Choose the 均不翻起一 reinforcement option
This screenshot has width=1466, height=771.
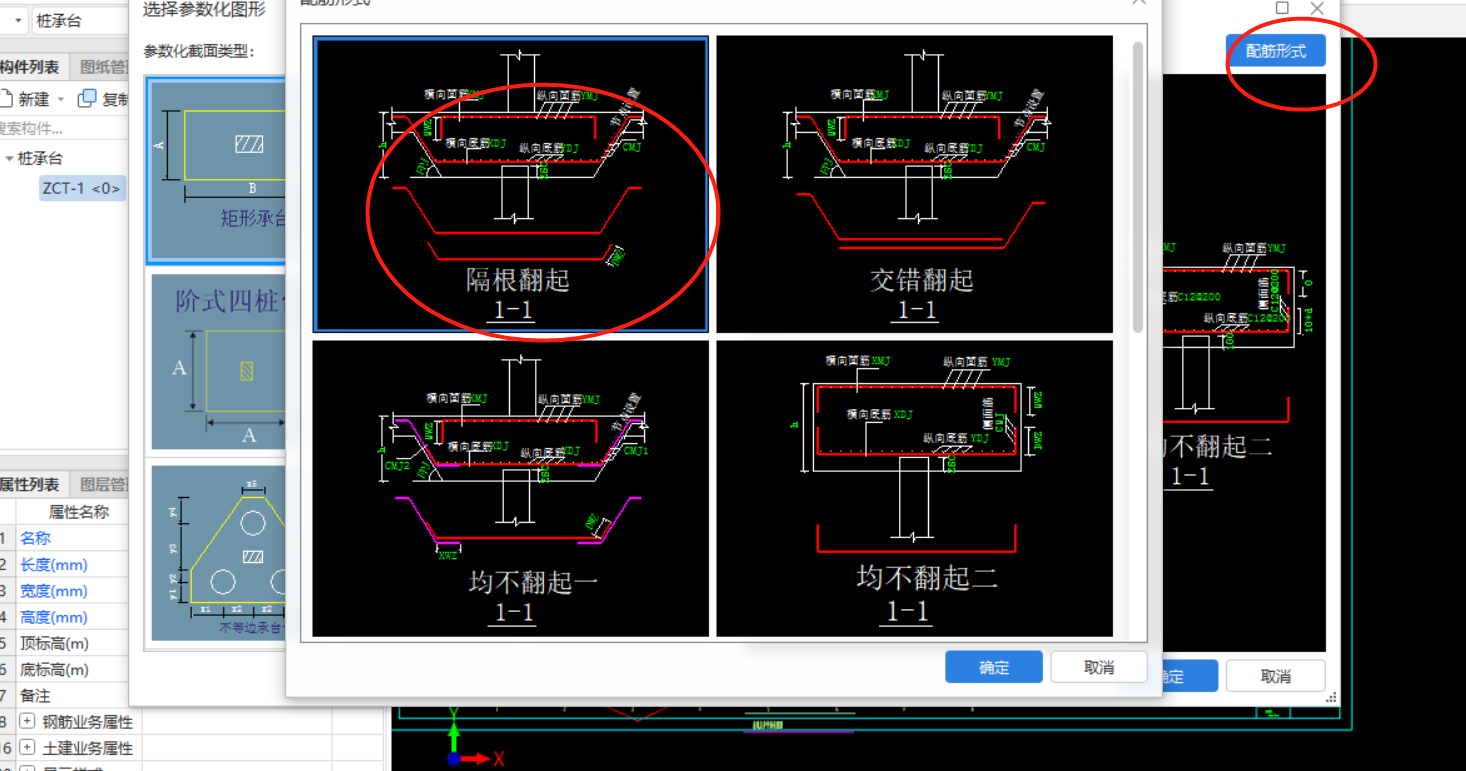(511, 488)
